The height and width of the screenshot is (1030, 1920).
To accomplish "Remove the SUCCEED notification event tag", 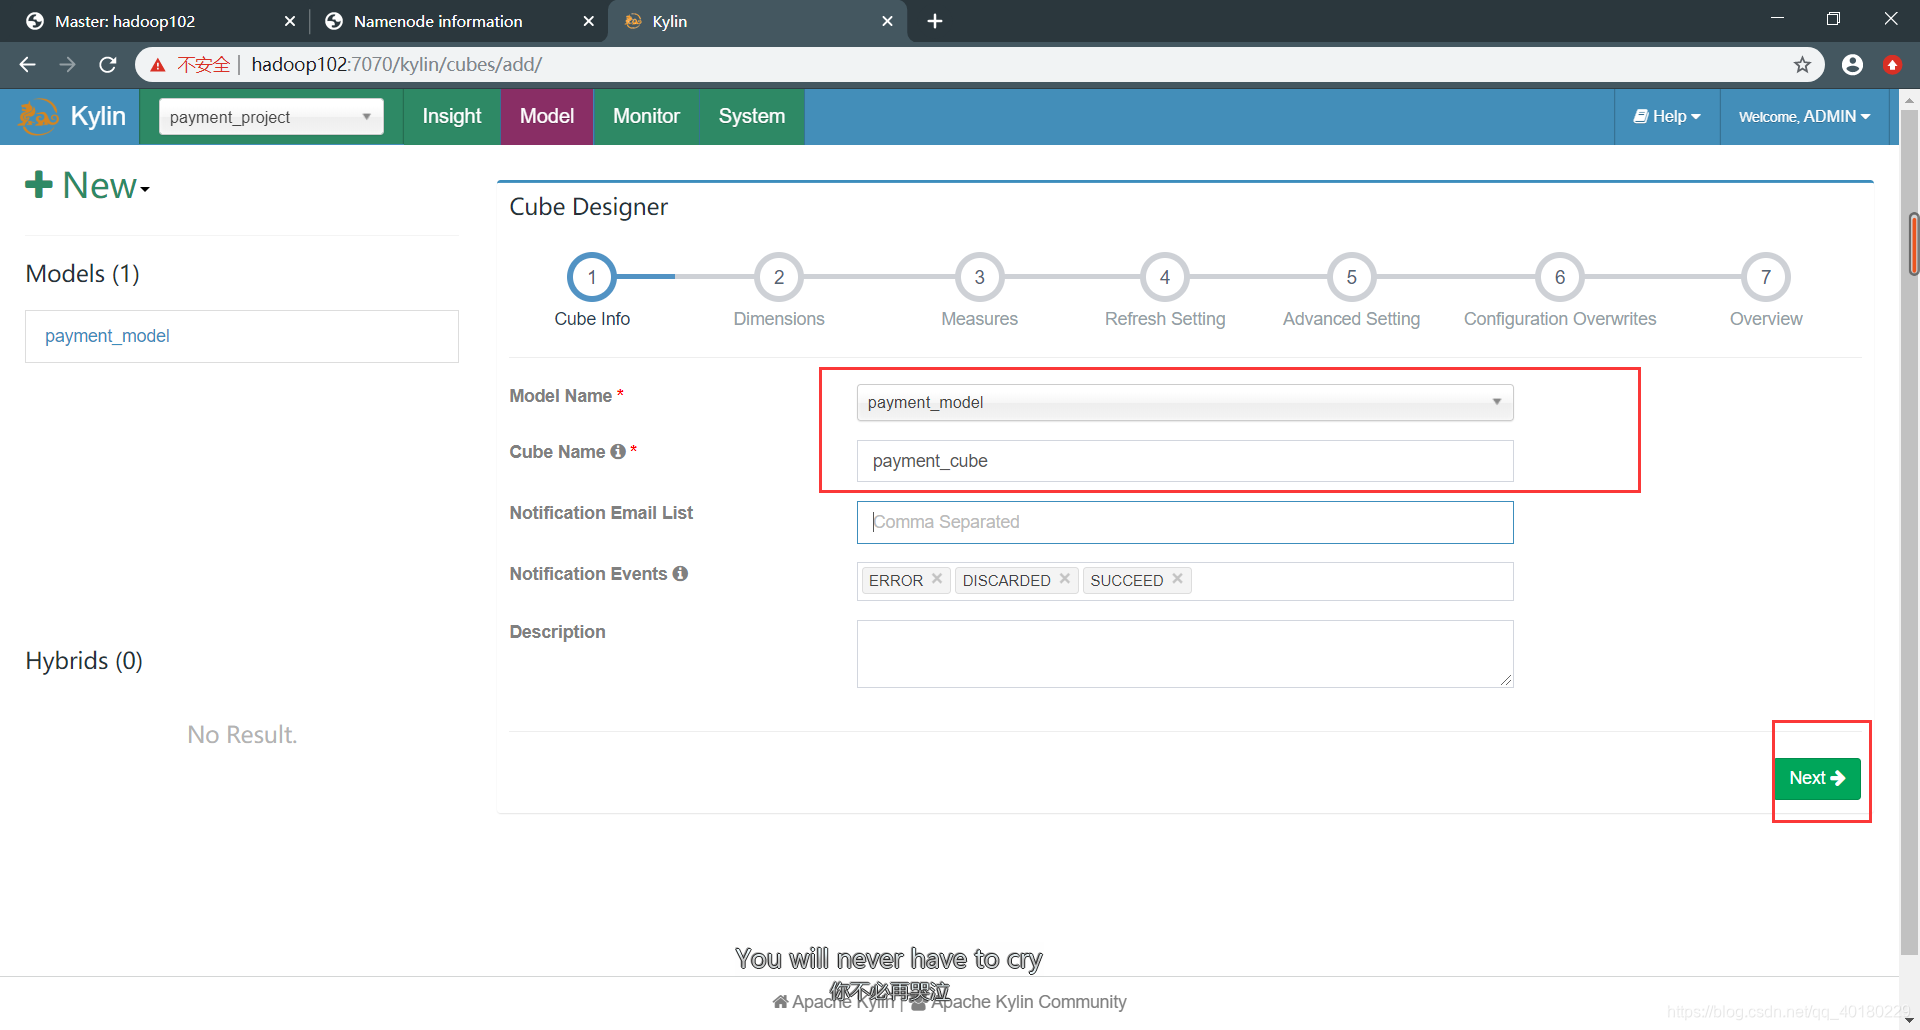I will (x=1178, y=579).
